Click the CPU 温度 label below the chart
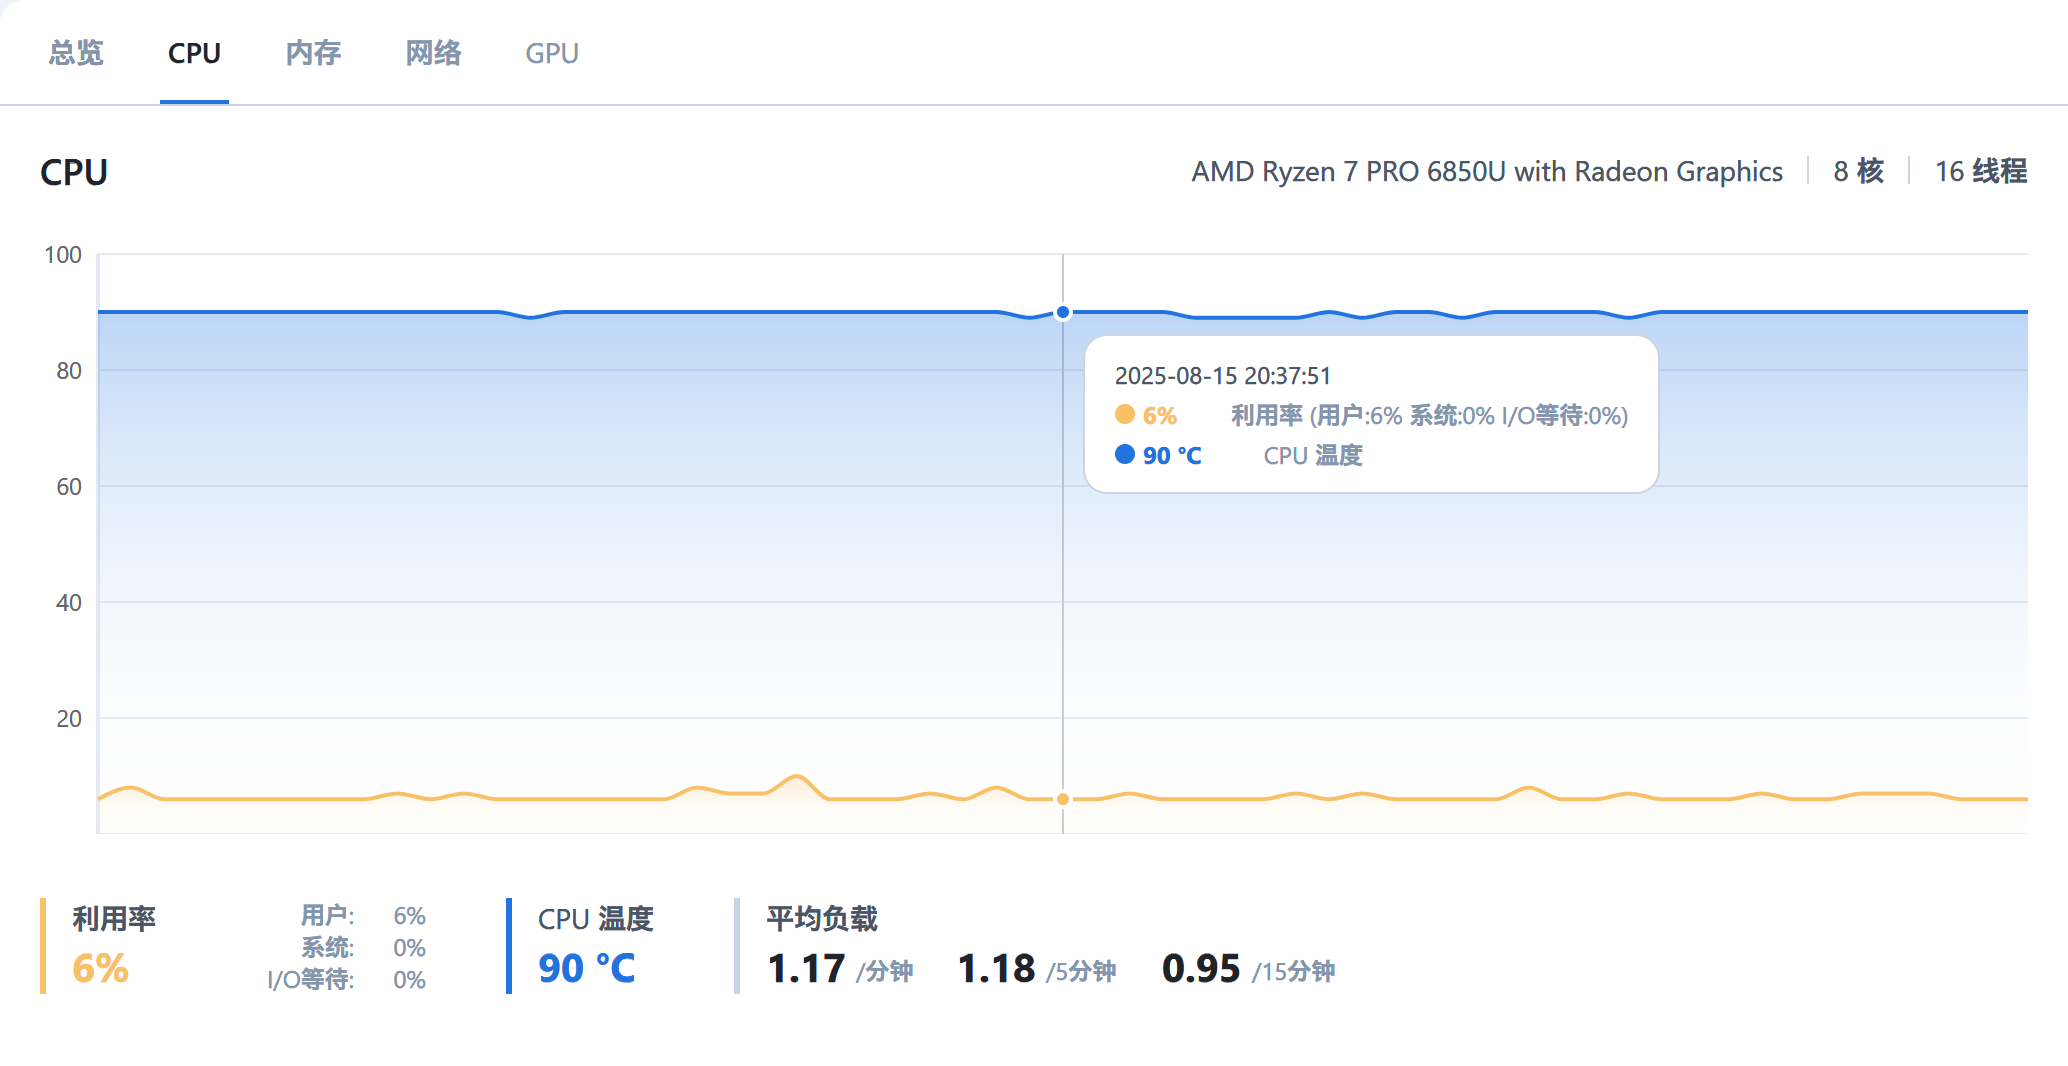The width and height of the screenshot is (2068, 1066). (595, 919)
